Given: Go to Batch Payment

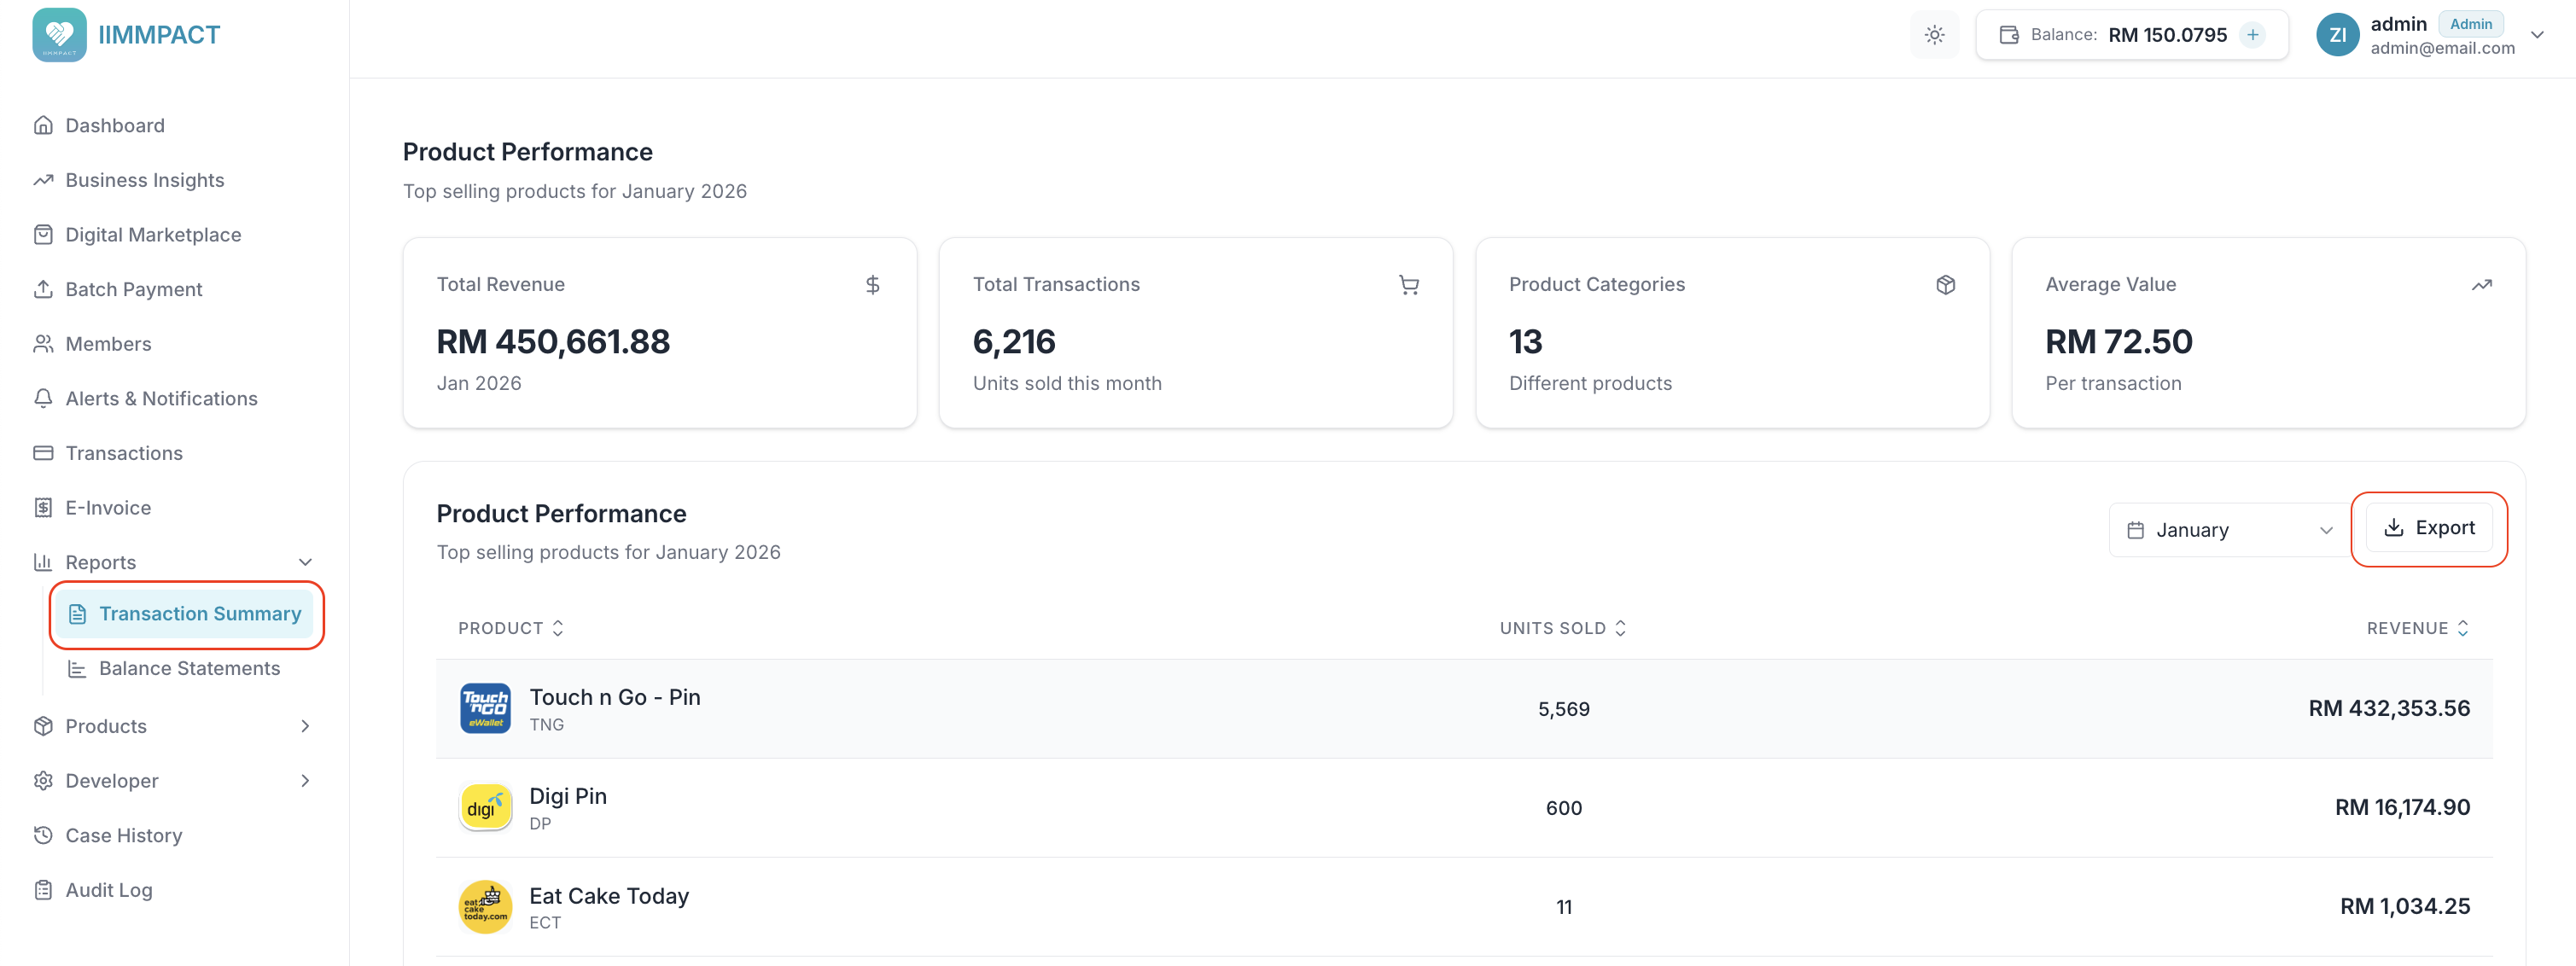Looking at the screenshot, I should coord(135,289).
